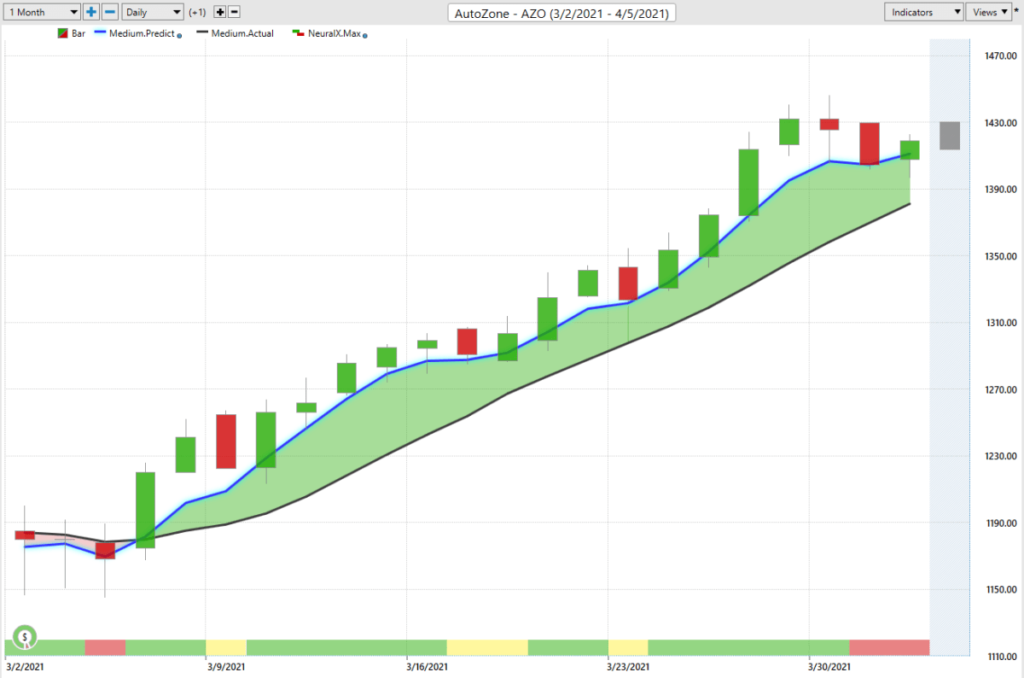Click the AutoZone - AZO chart title field
The width and height of the screenshot is (1024, 678).
(562, 13)
